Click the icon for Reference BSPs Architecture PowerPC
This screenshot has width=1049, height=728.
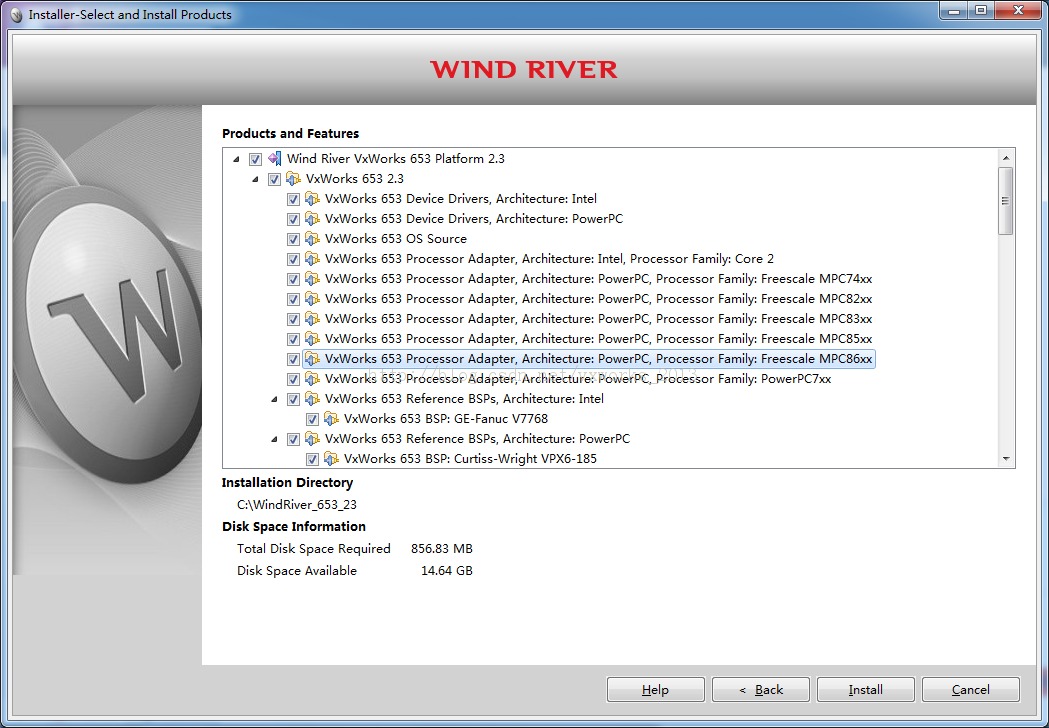tap(312, 439)
